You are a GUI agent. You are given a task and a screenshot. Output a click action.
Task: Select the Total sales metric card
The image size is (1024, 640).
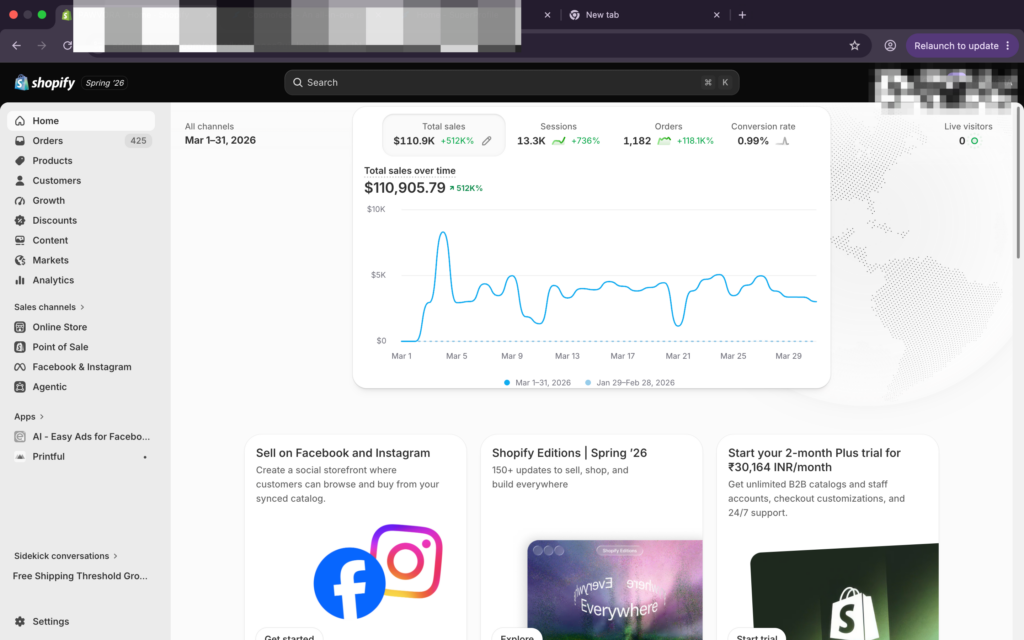click(x=443, y=135)
